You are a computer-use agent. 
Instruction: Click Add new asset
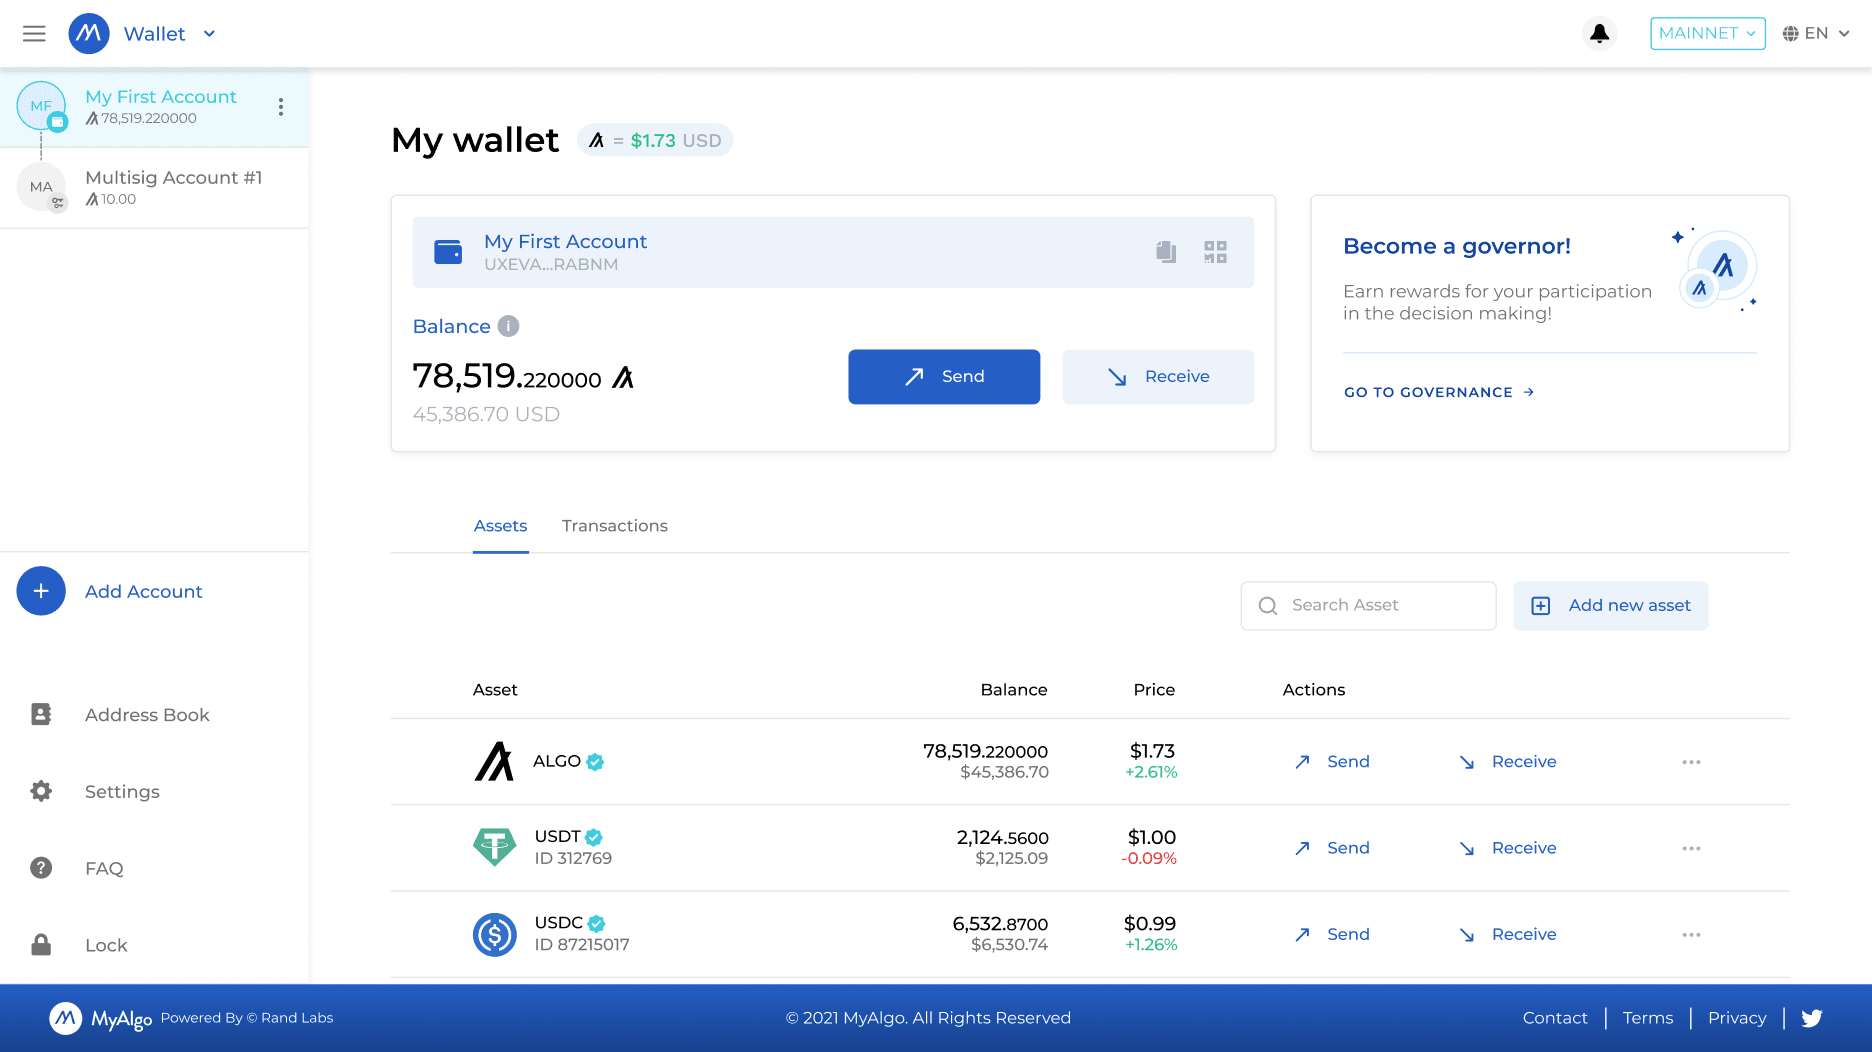[x=1610, y=606]
